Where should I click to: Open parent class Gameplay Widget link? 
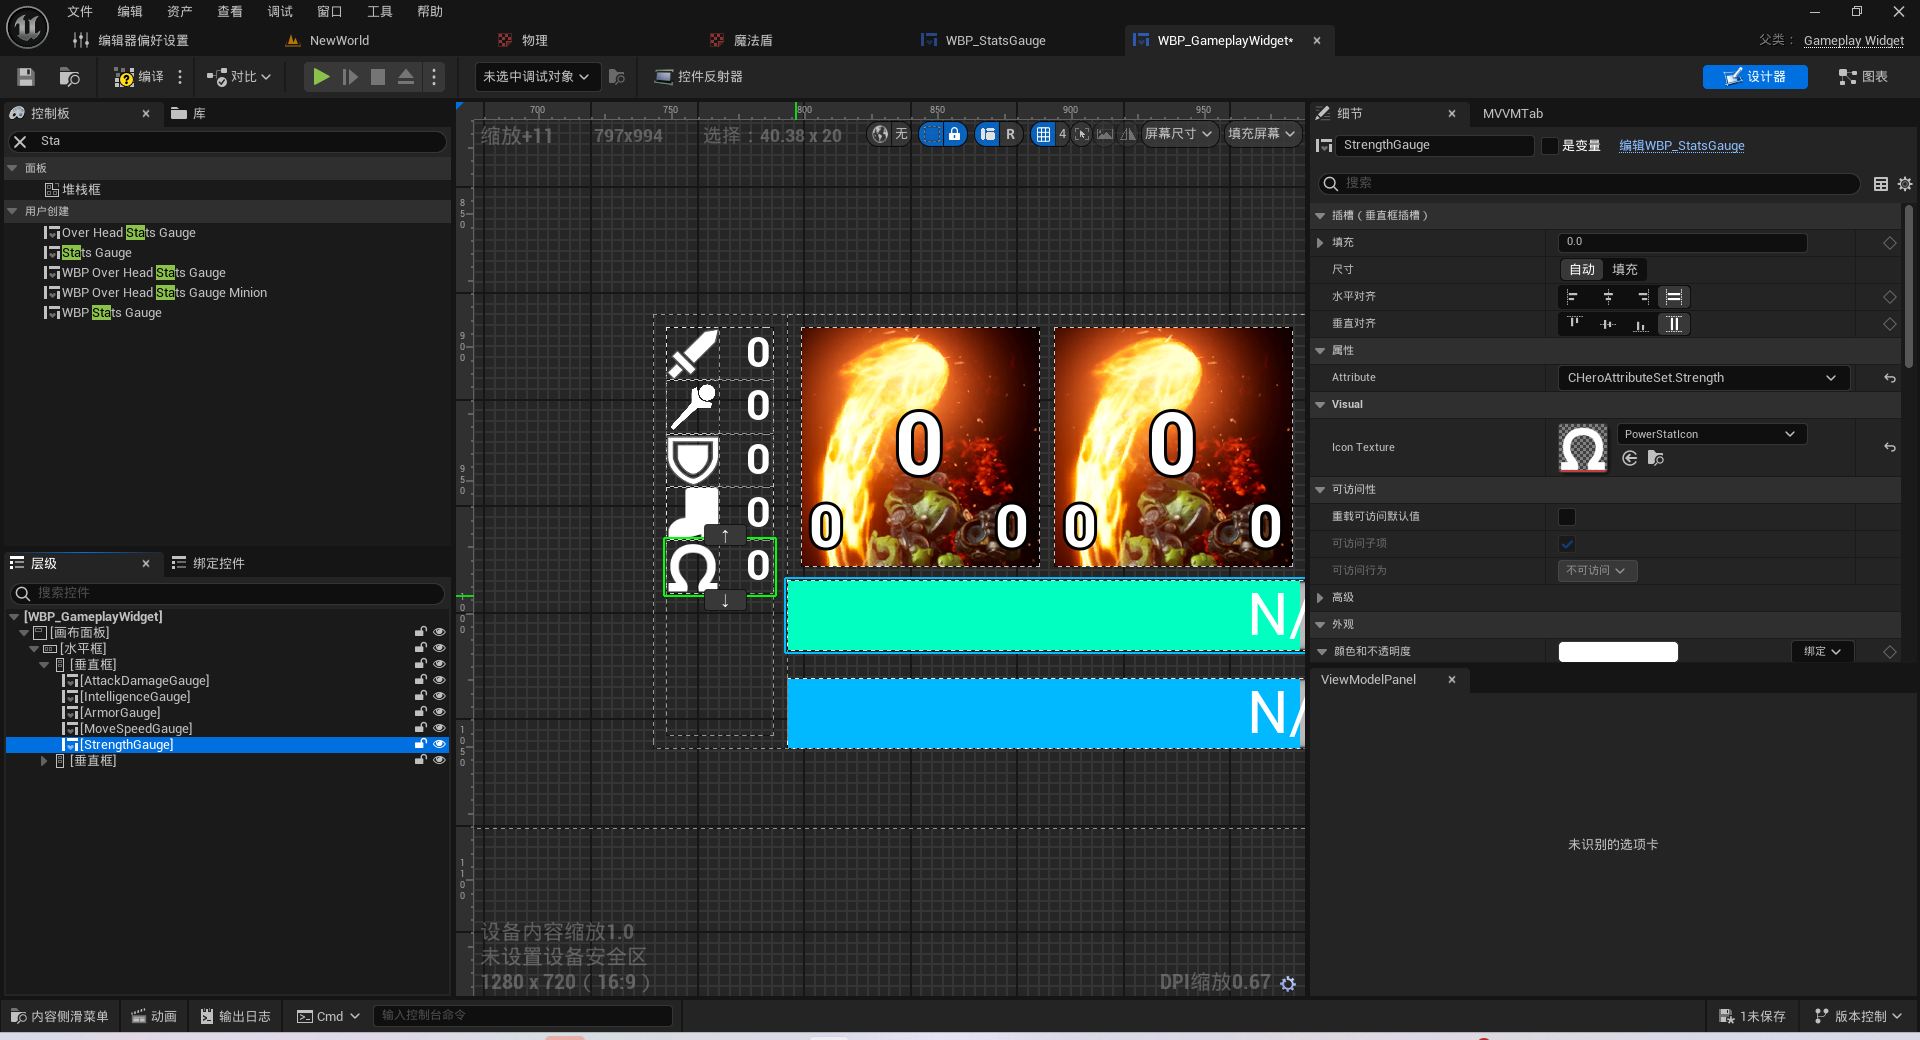(1854, 41)
